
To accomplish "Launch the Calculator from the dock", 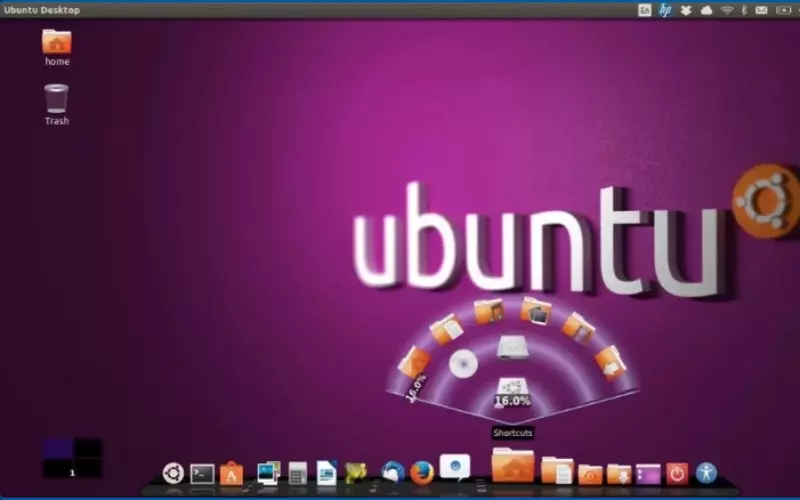I will tap(297, 473).
